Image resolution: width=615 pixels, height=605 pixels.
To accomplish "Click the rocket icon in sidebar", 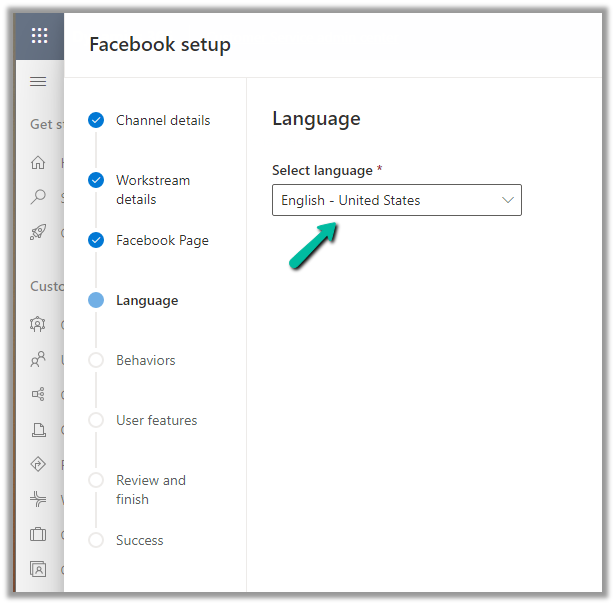I will (38, 232).
